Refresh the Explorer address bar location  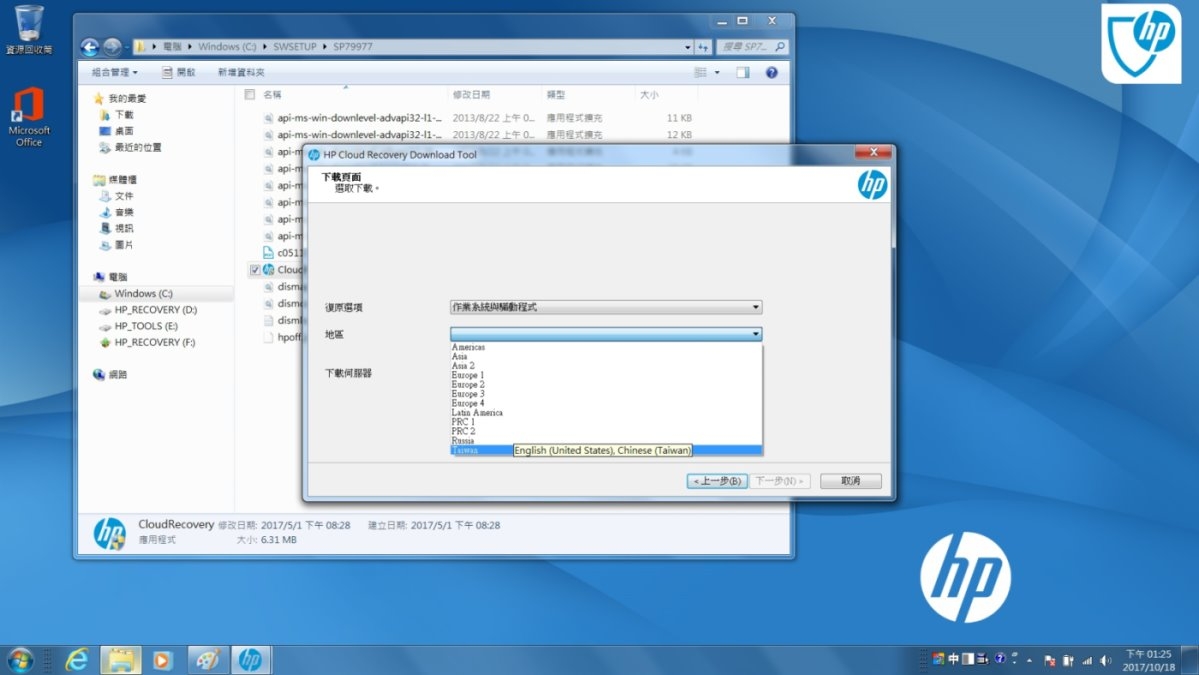click(703, 47)
